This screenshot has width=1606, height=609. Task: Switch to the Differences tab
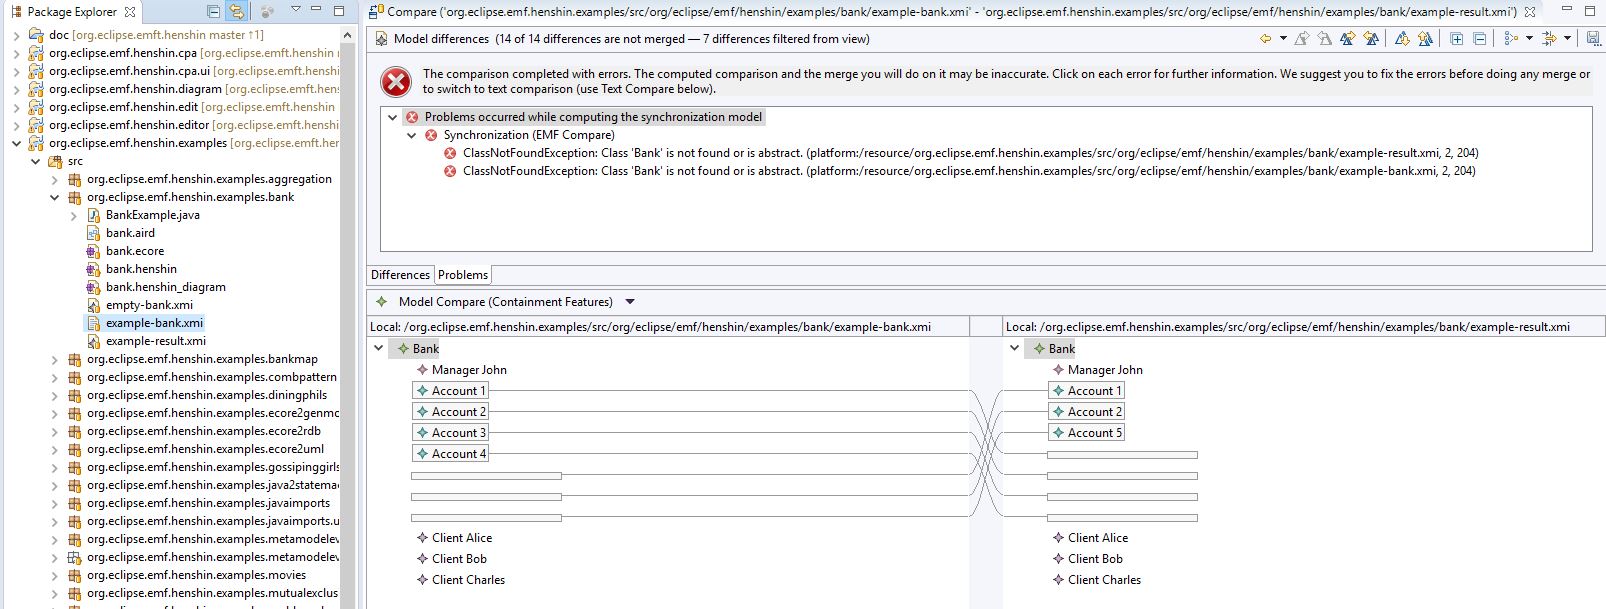(400, 275)
